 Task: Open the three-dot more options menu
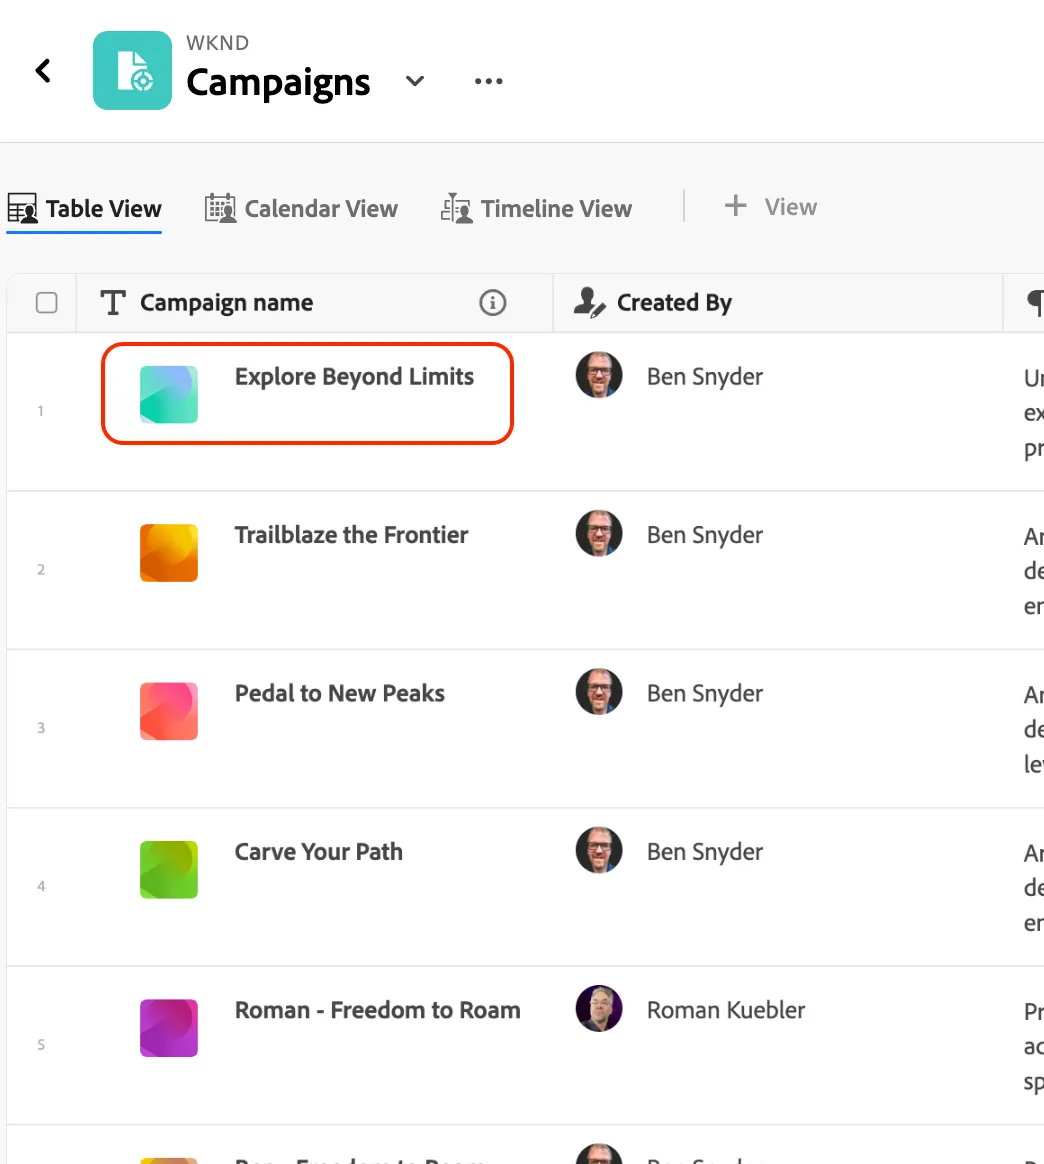click(489, 81)
